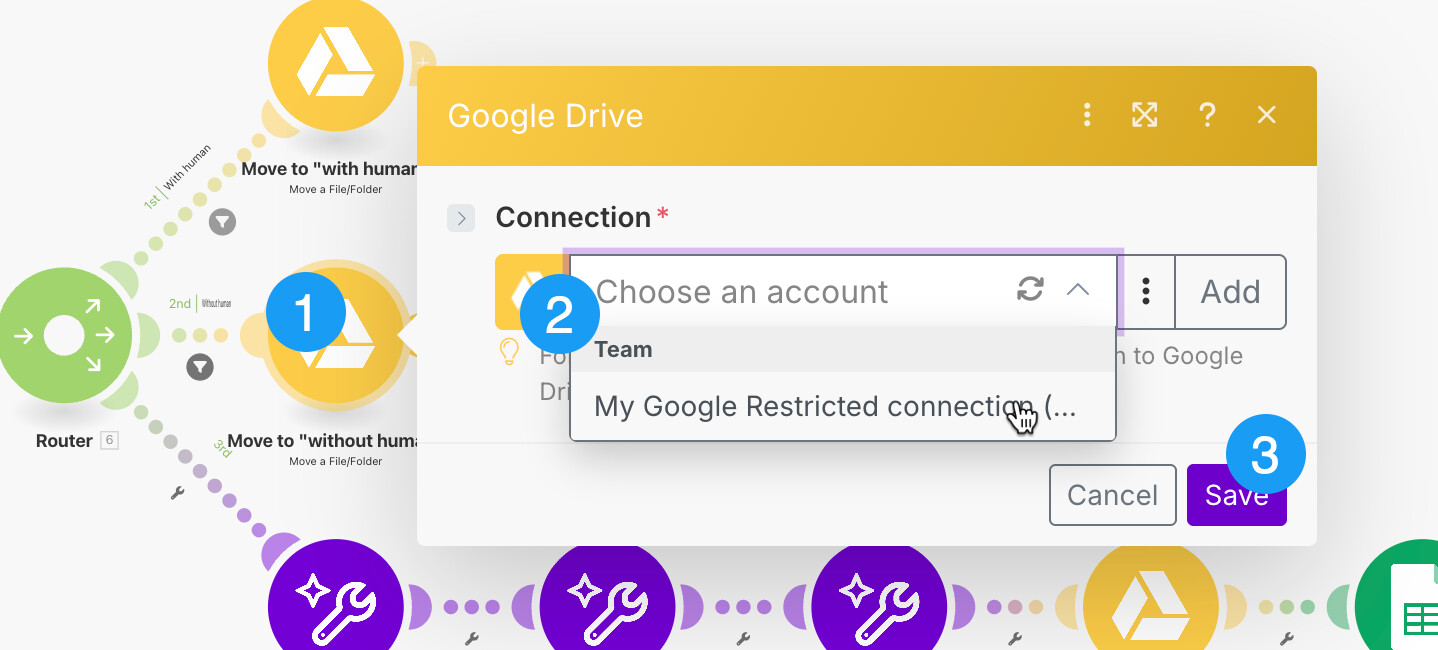Open the dialog header three-dot menu
The image size is (1438, 650).
(1087, 116)
